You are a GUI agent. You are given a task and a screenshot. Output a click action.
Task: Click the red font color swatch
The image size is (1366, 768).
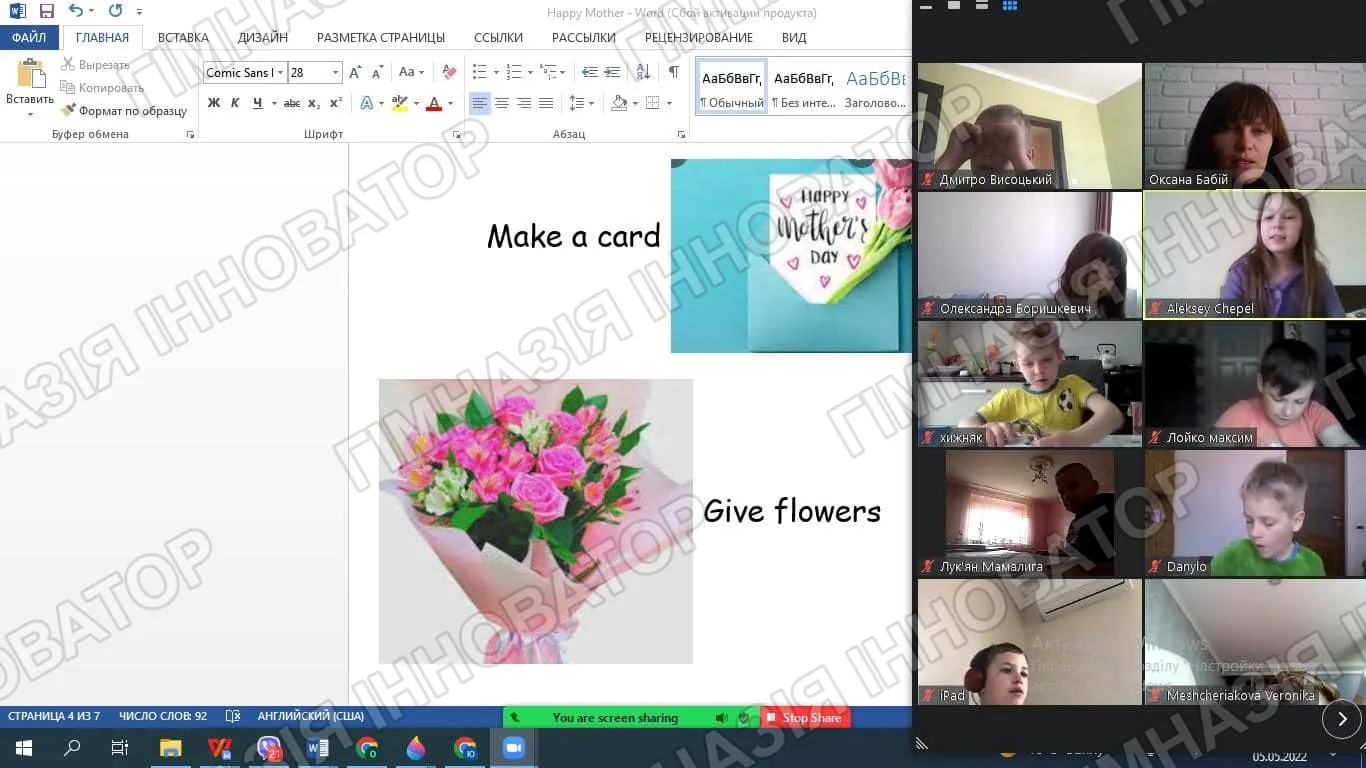(434, 103)
